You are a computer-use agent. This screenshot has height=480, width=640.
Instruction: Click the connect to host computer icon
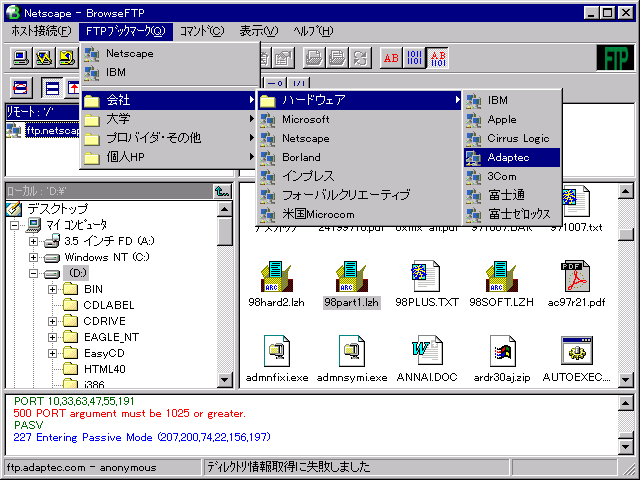click(x=20, y=58)
